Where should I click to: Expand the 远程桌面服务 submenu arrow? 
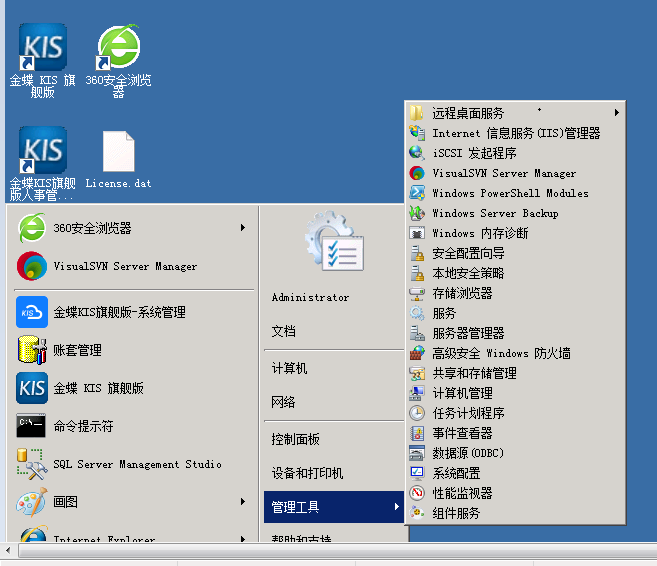[616, 112]
